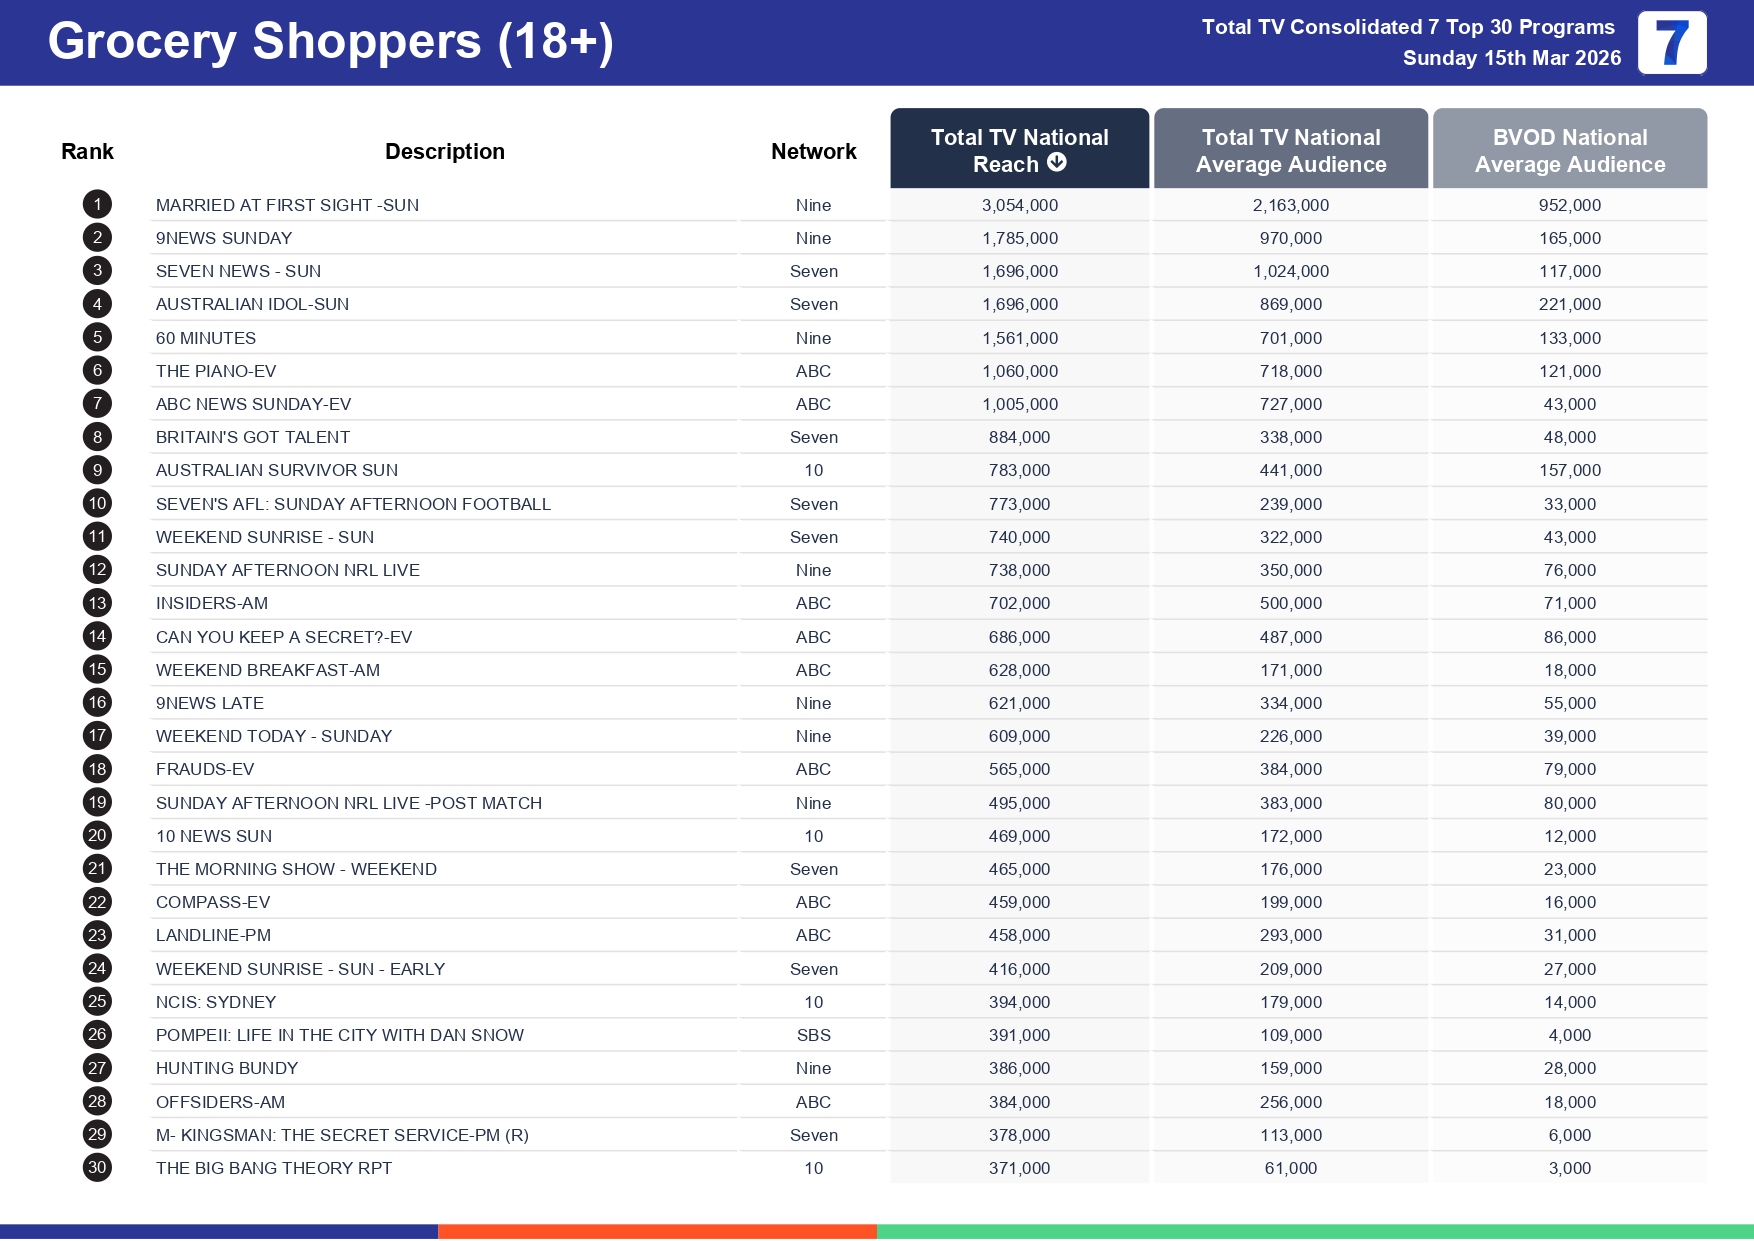Select BVOD National Average Audience header
The image size is (1754, 1241).
pos(1569,150)
